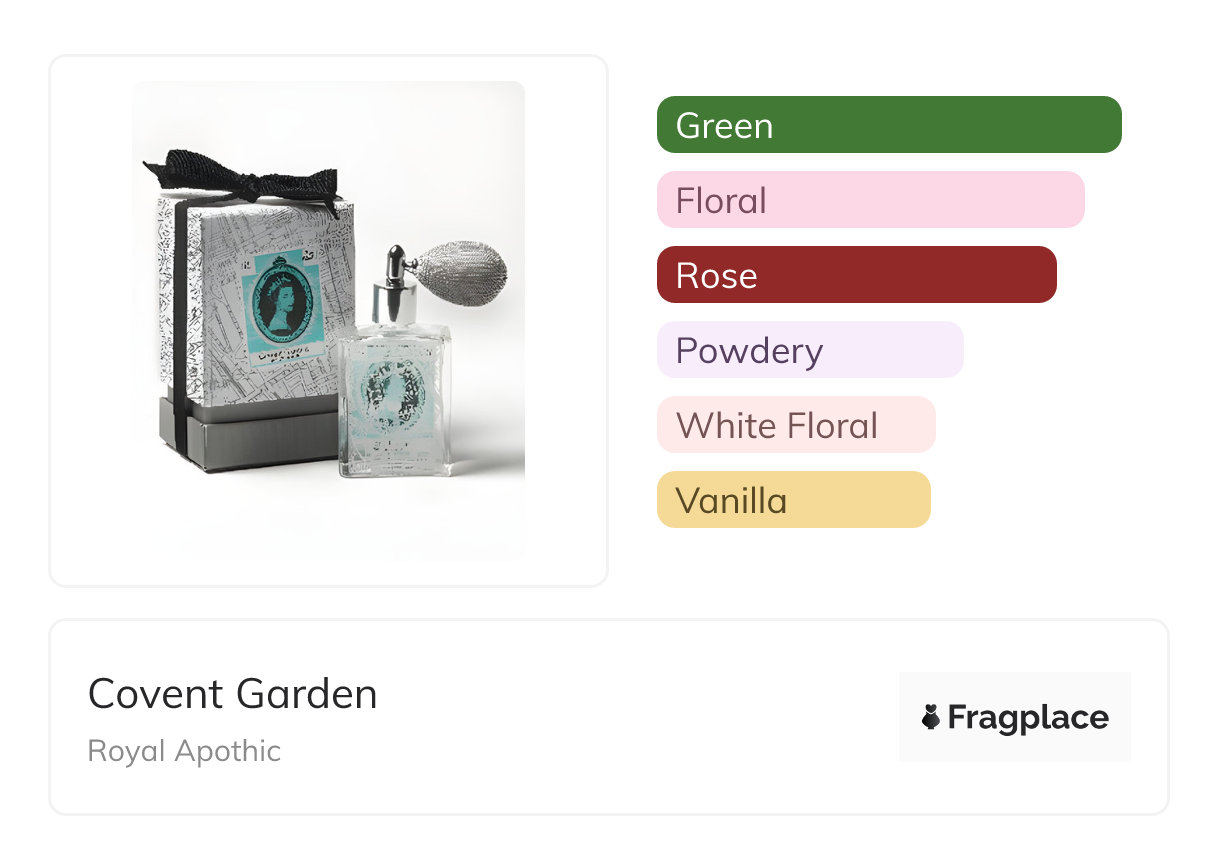Click the Fragplace perfume bottle logo icon
The width and height of the screenshot is (1218, 864).
931,717
